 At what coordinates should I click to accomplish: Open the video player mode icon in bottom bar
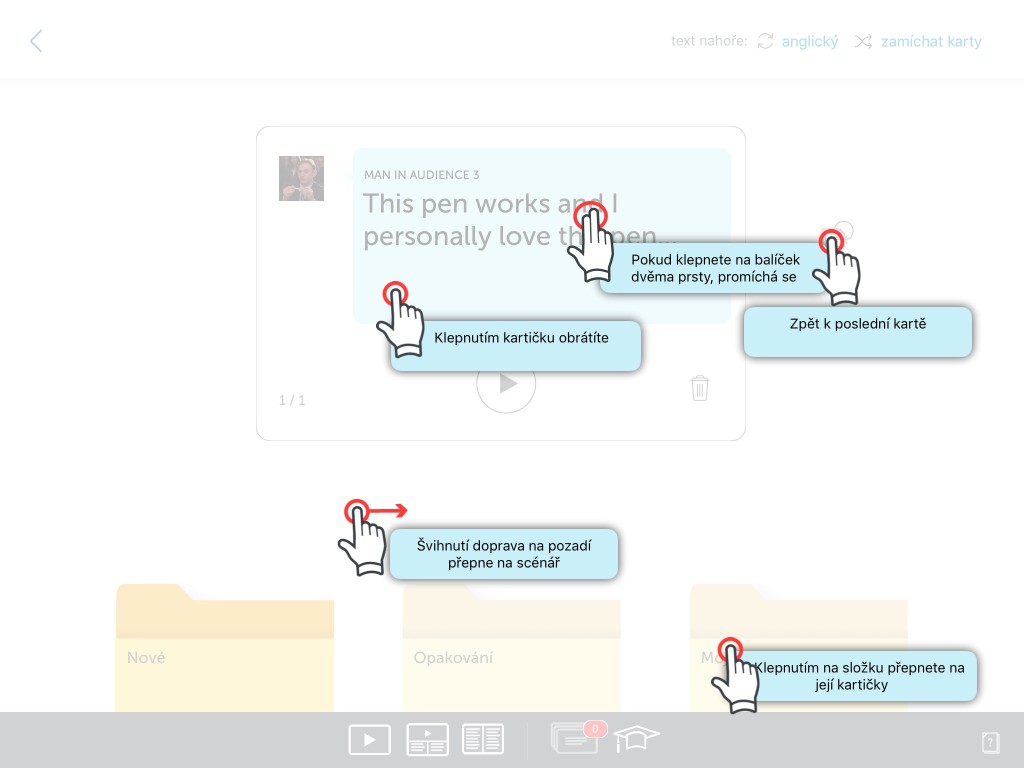pos(370,740)
